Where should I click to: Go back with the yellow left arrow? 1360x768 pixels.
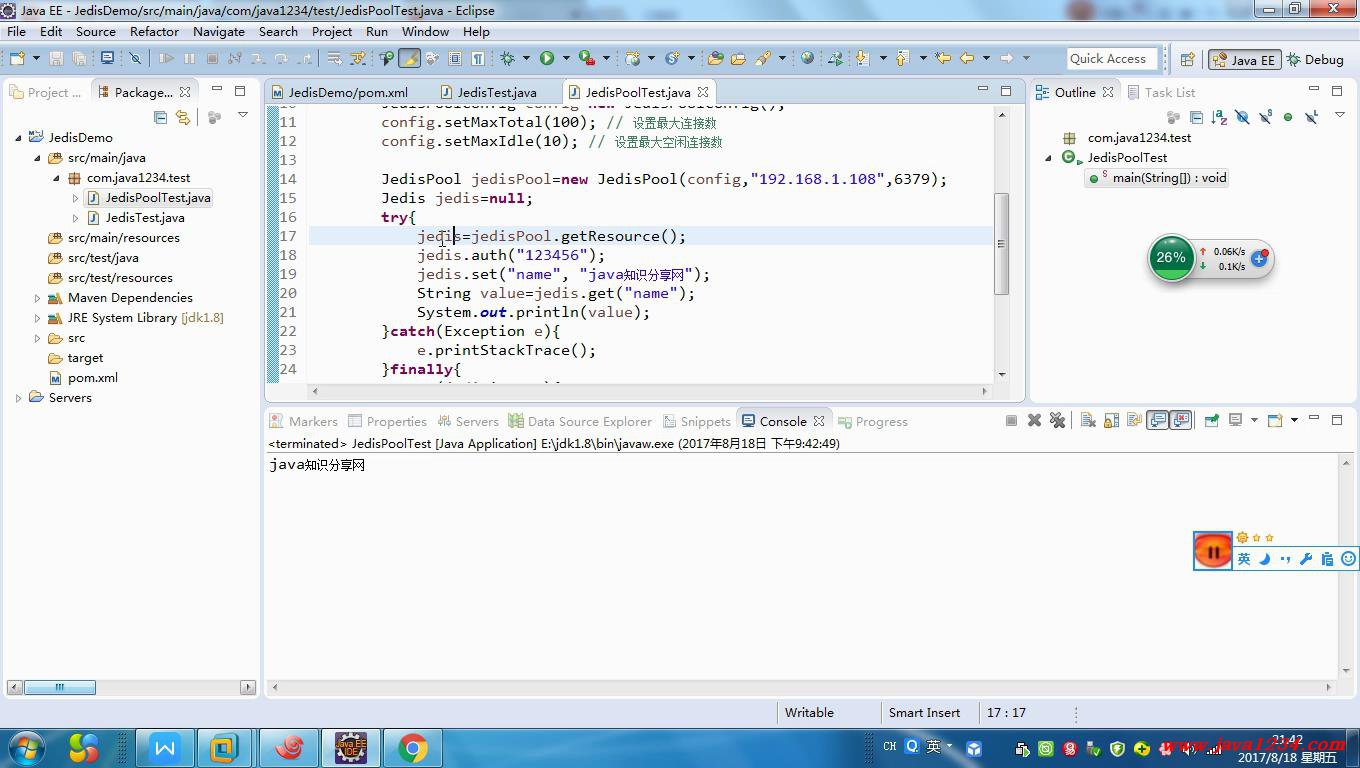pyautogui.click(x=967, y=58)
